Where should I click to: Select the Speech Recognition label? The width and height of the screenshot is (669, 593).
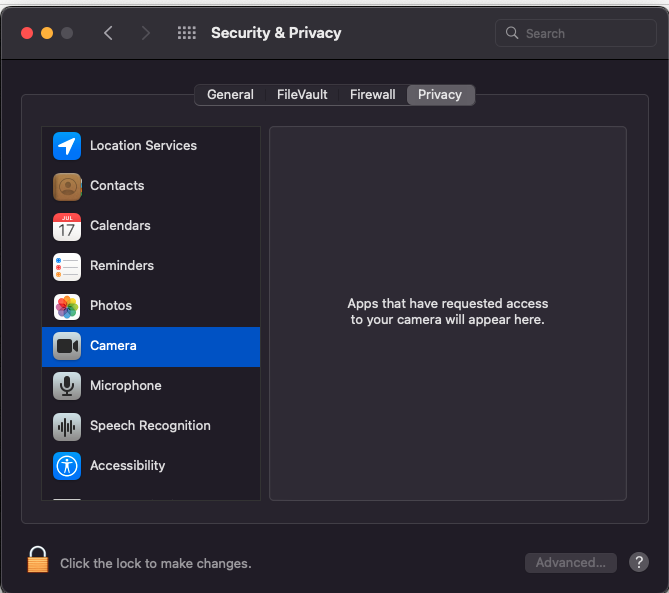point(150,426)
